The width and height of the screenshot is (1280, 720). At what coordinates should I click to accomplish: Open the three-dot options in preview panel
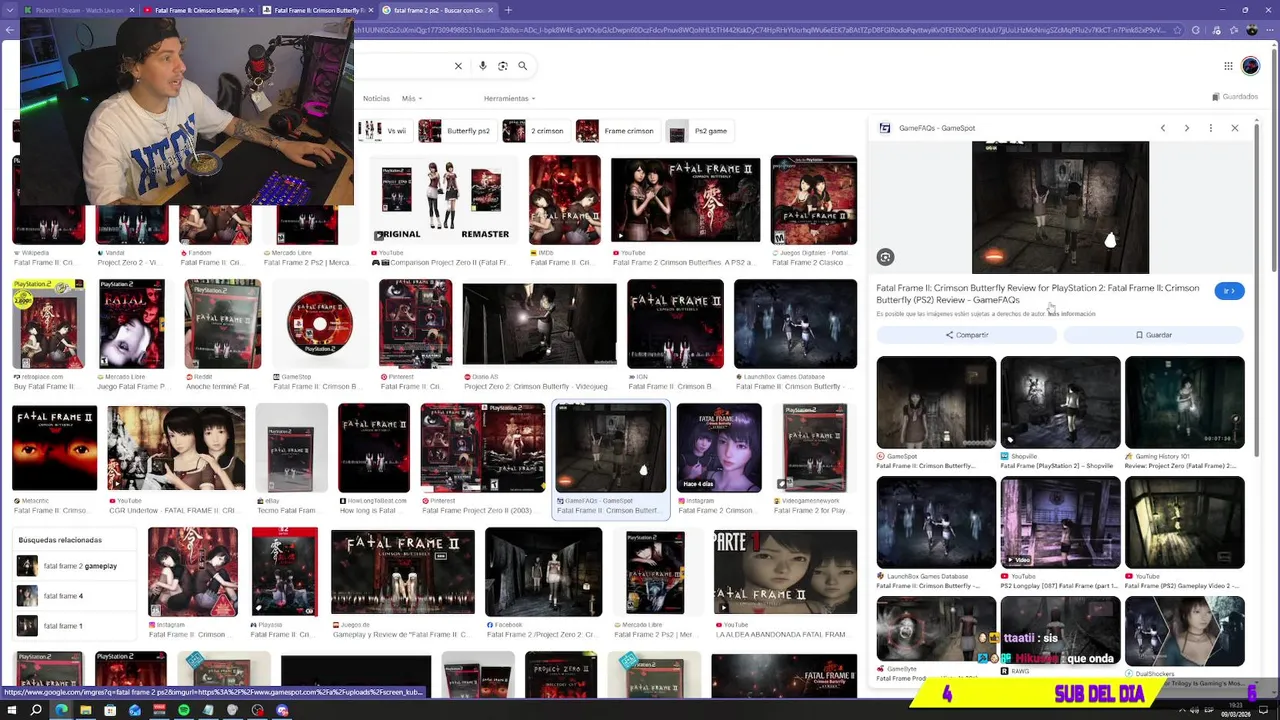(x=1211, y=128)
